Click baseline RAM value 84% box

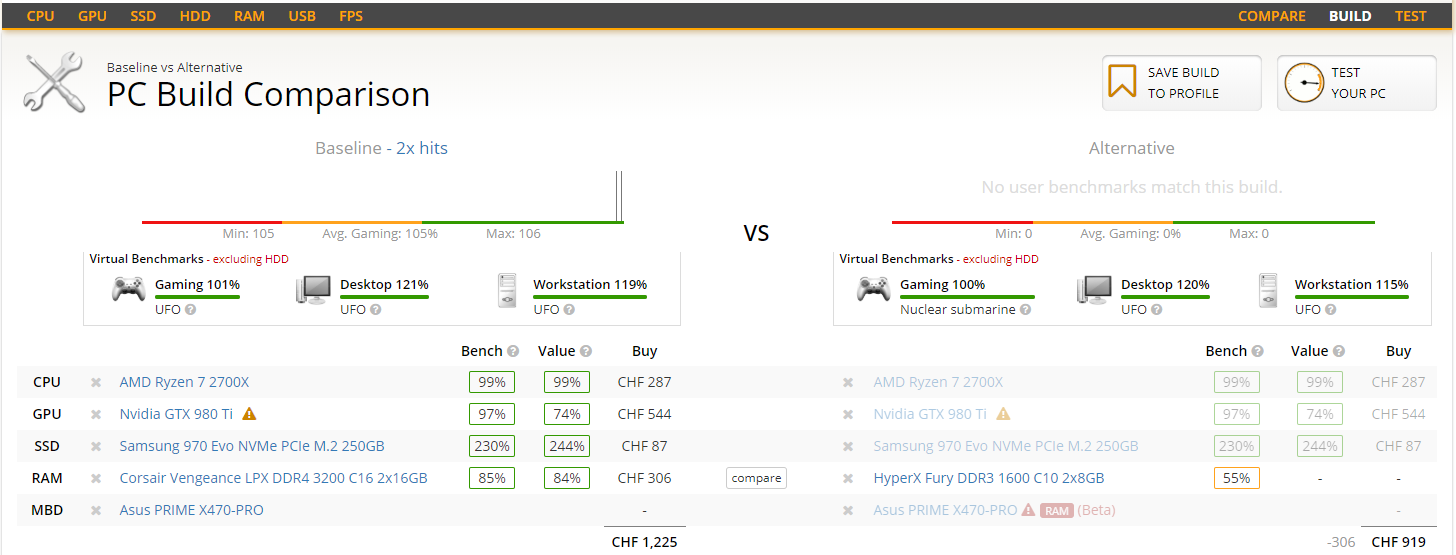(x=567, y=478)
